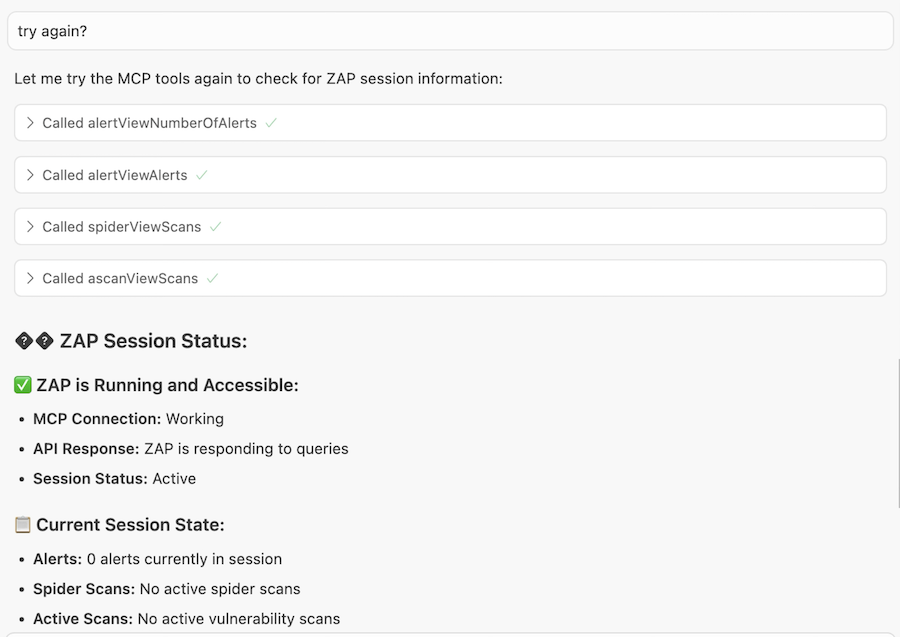Select the 'MCP Connection:' bullet label
Viewport: 900px width, 637px height.
point(97,419)
